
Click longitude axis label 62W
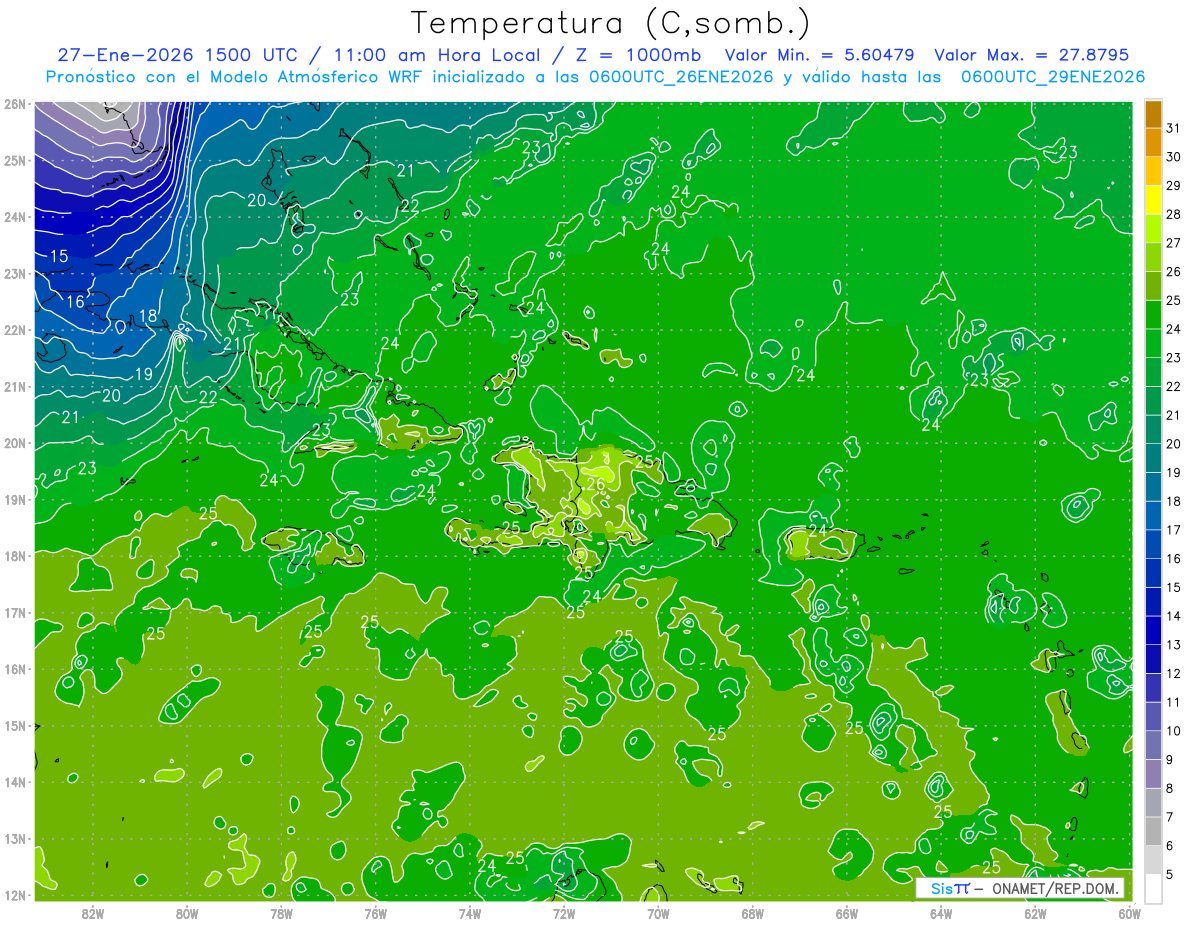pos(1034,912)
